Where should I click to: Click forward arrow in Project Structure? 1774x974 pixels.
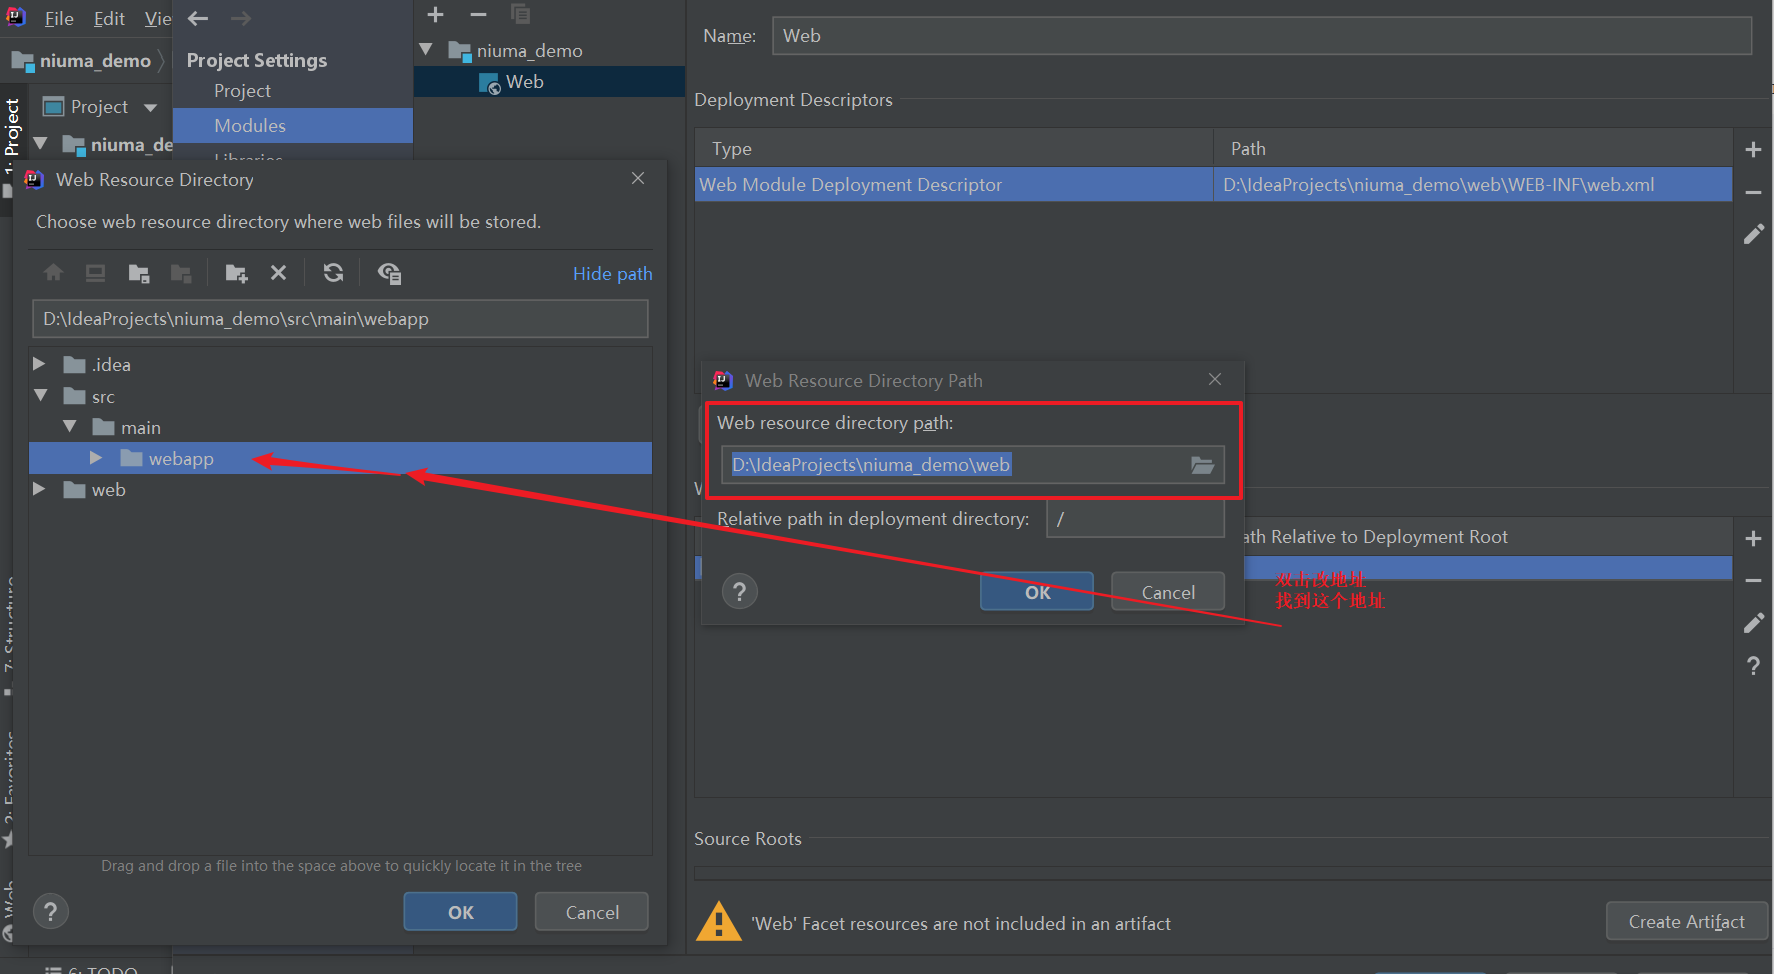240,18
